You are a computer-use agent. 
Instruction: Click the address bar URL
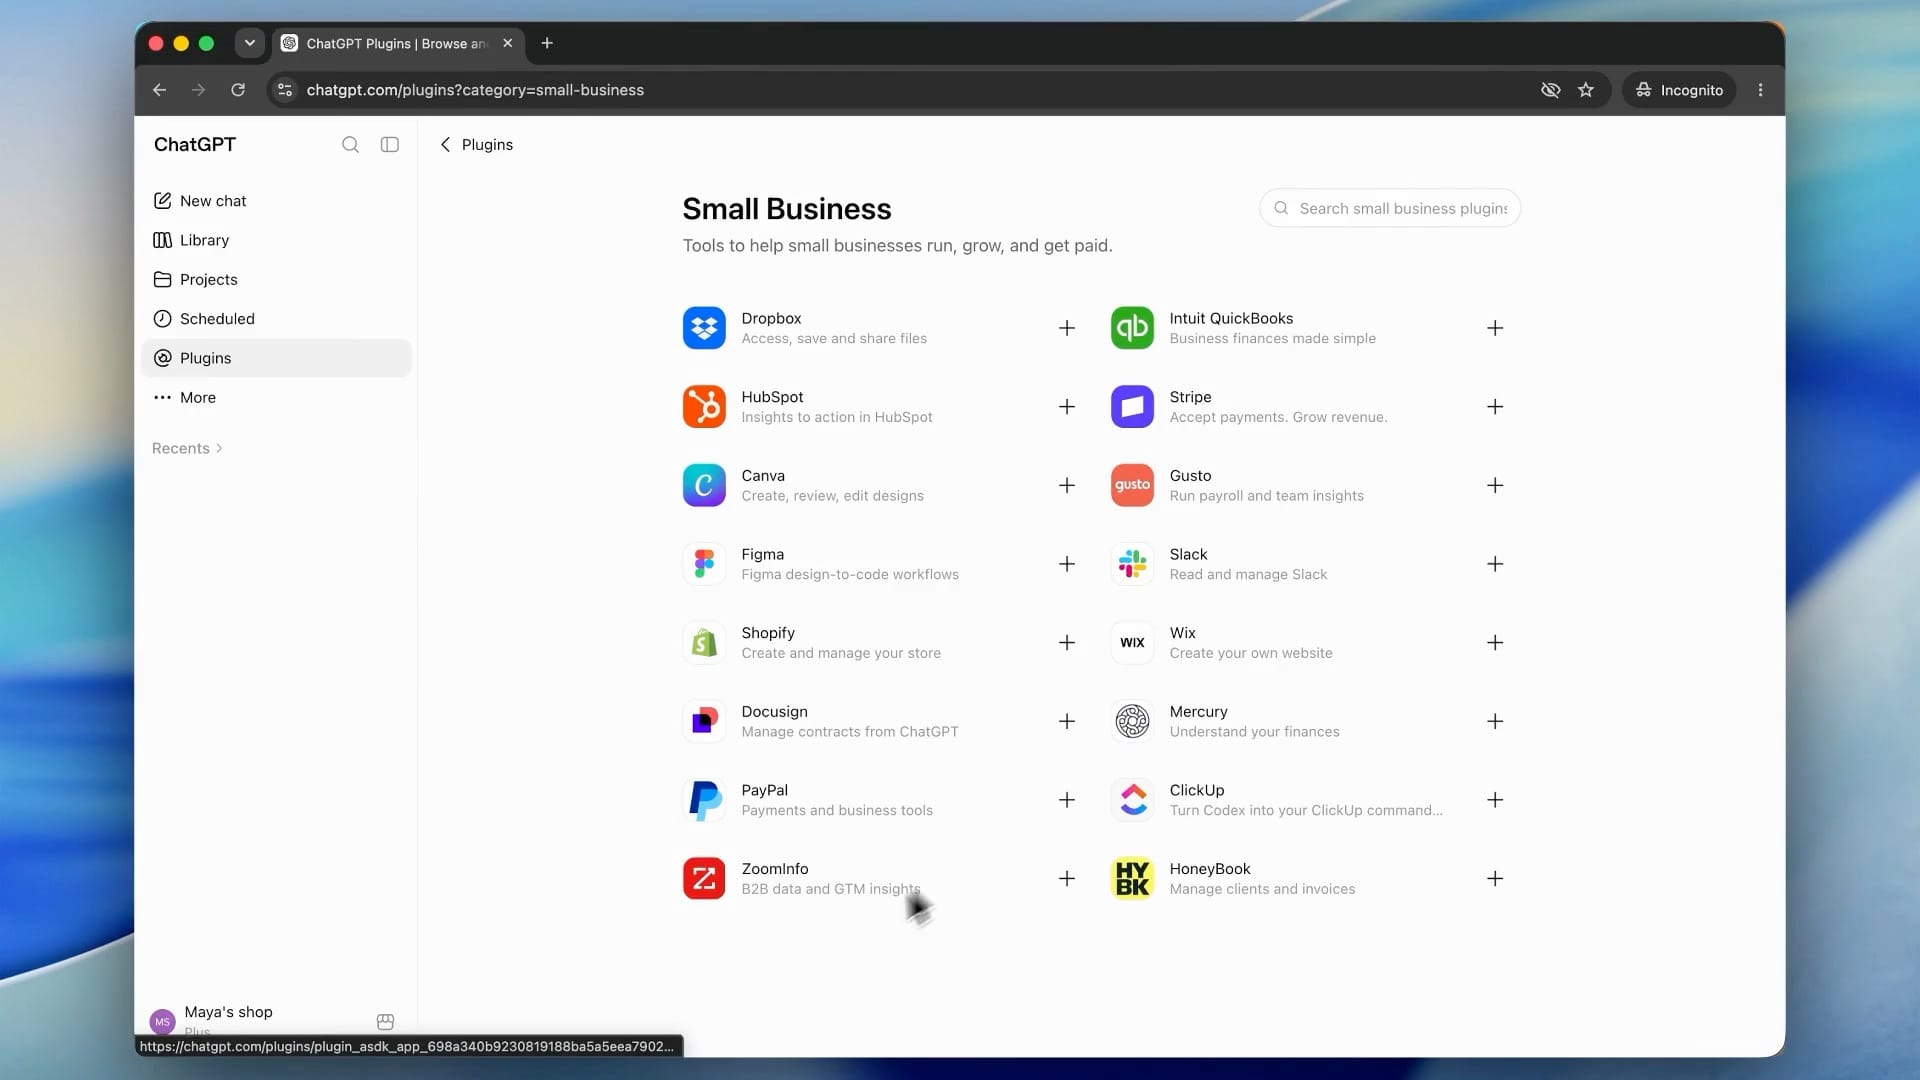(x=475, y=90)
